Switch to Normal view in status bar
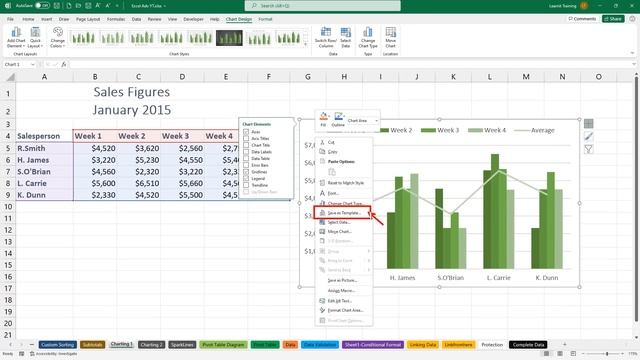 [x=546, y=353]
